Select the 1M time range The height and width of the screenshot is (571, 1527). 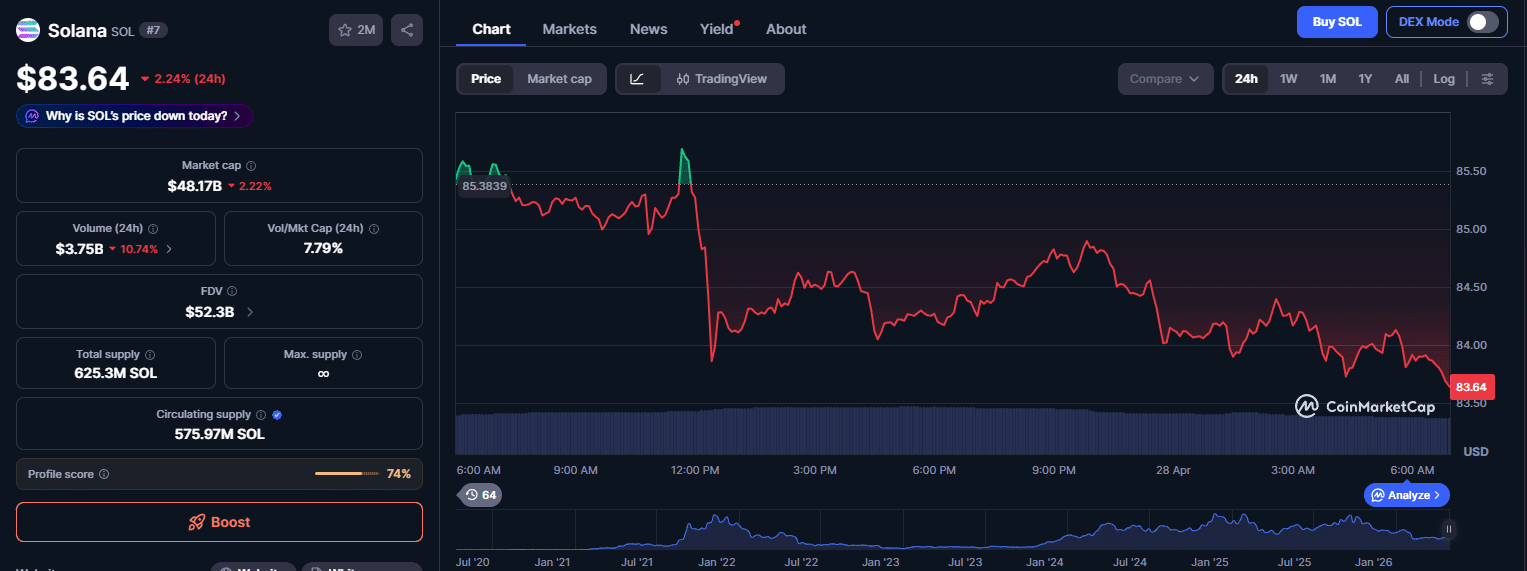1327,79
